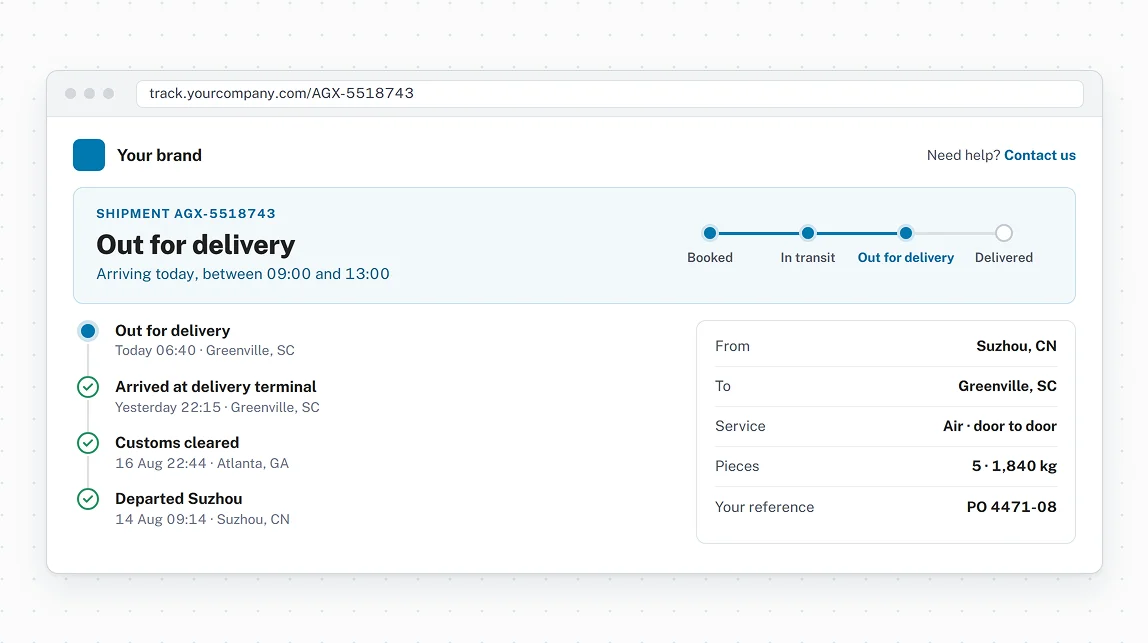Select the 'Your brand' name text
Screen dimensions: 1148x643
[160, 155]
